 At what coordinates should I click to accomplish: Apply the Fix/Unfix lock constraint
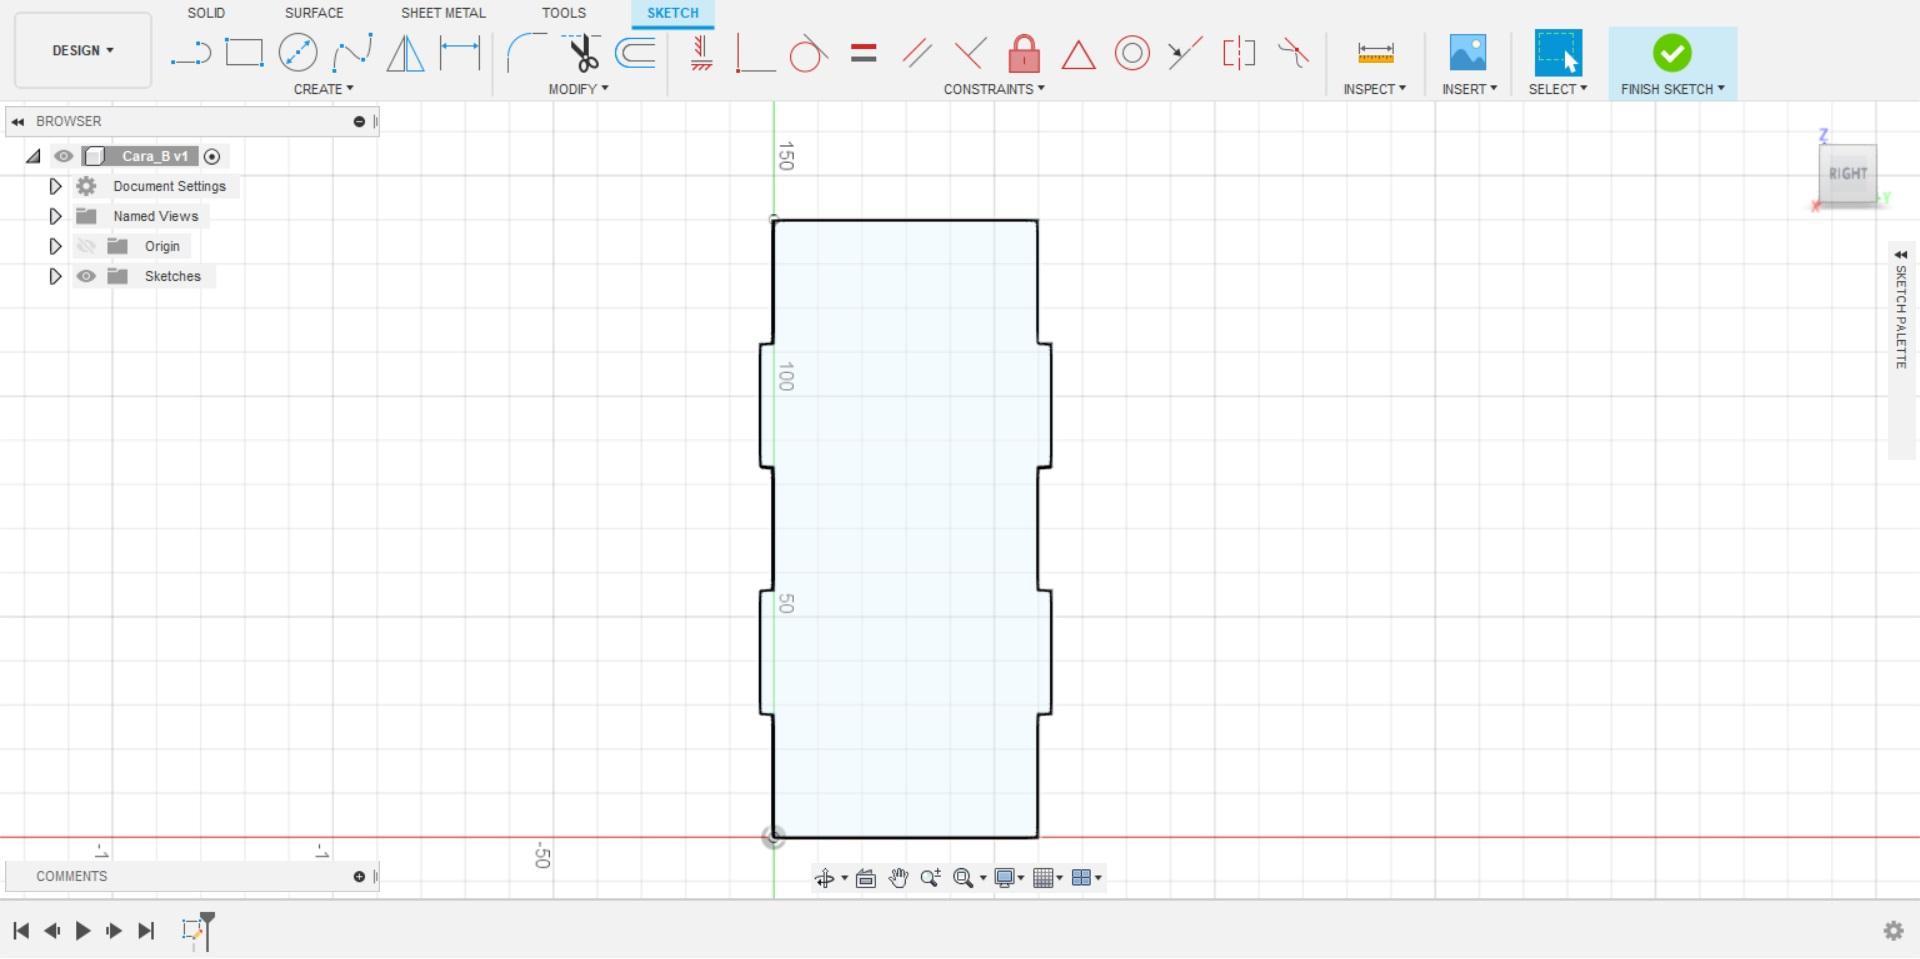[1024, 53]
